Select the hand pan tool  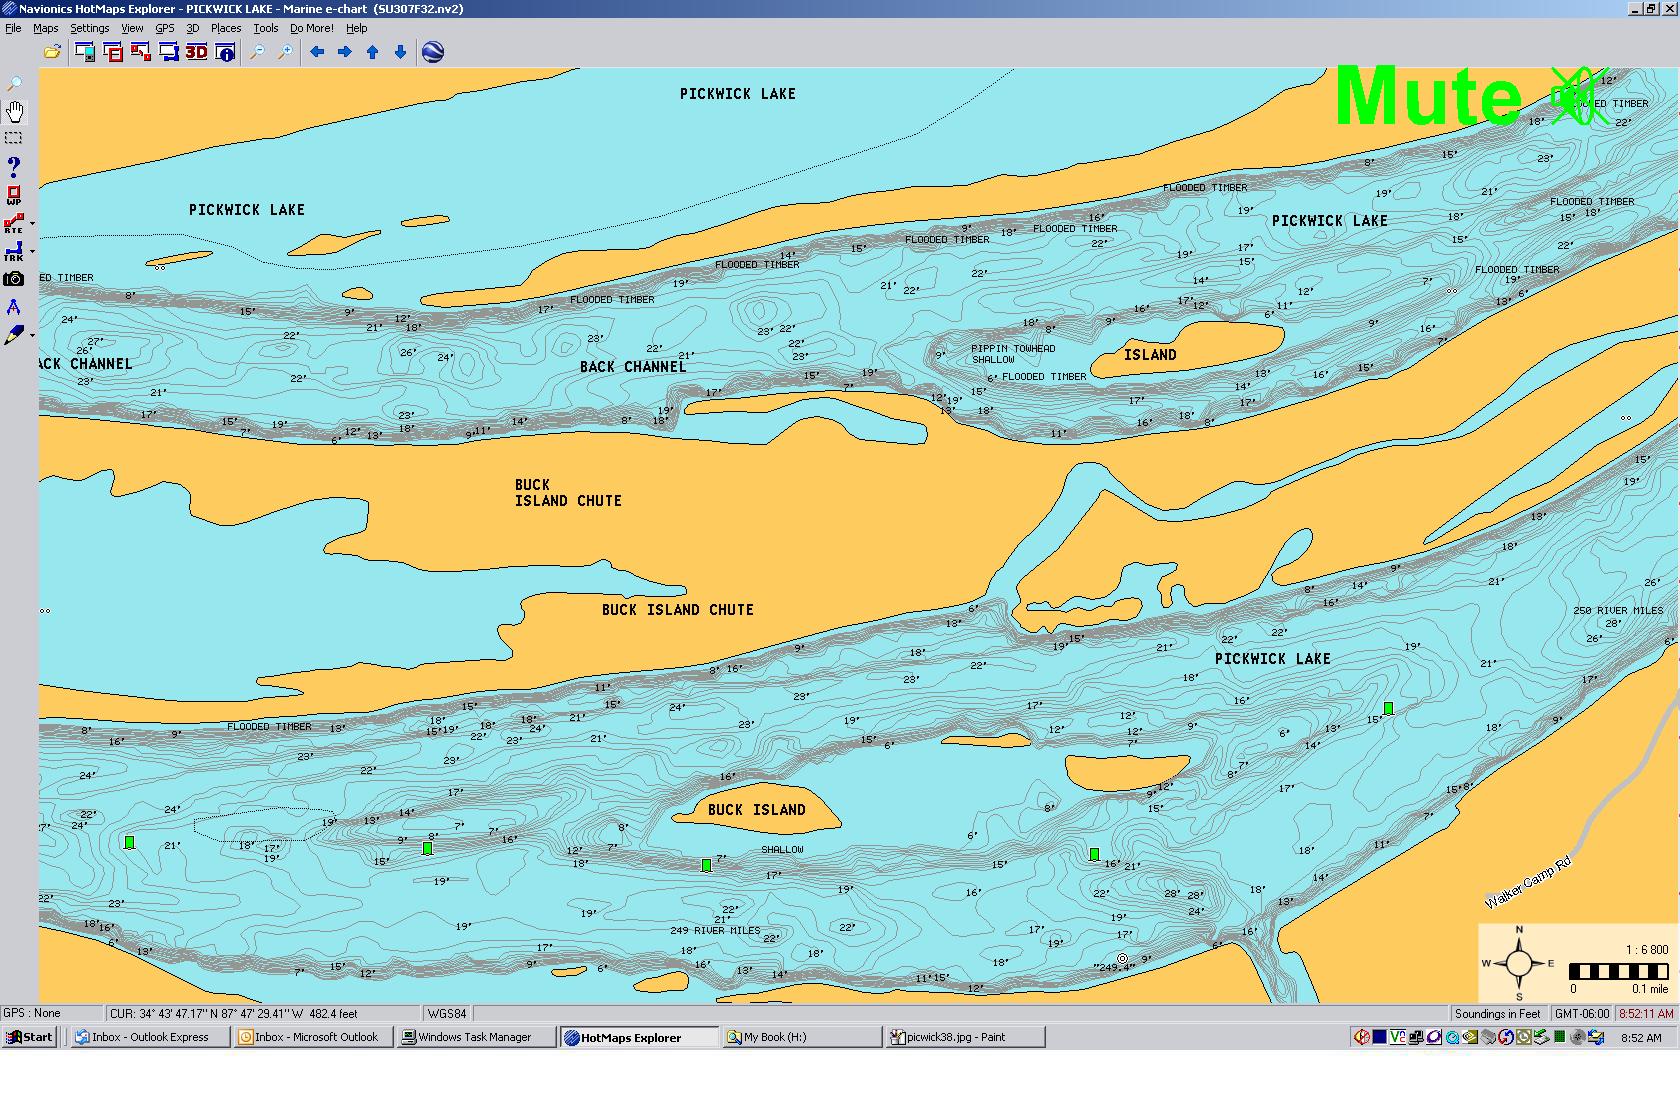[x=14, y=111]
